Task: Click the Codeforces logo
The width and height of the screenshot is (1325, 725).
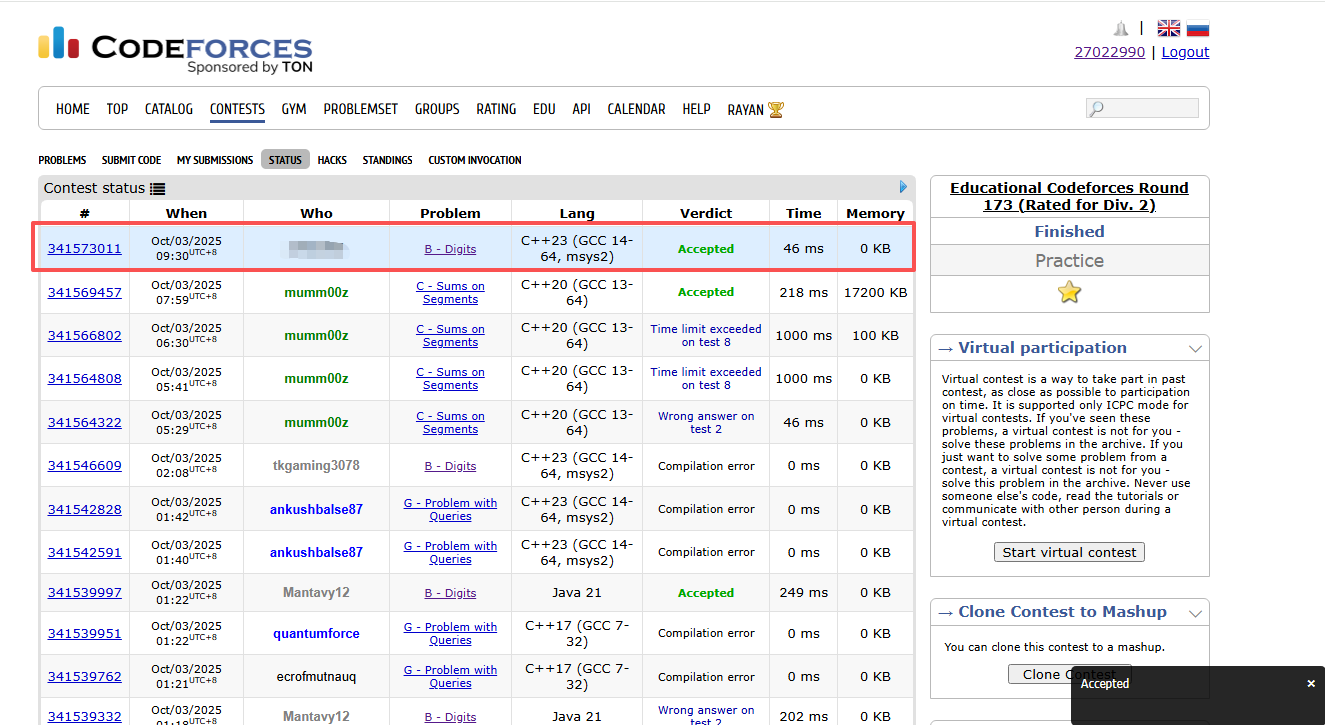Action: tap(175, 50)
